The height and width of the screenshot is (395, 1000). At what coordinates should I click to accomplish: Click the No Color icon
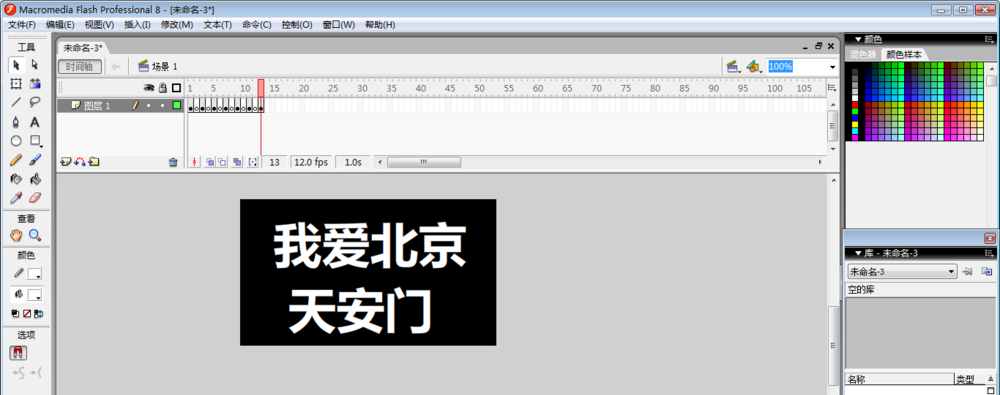pyautogui.click(x=27, y=314)
